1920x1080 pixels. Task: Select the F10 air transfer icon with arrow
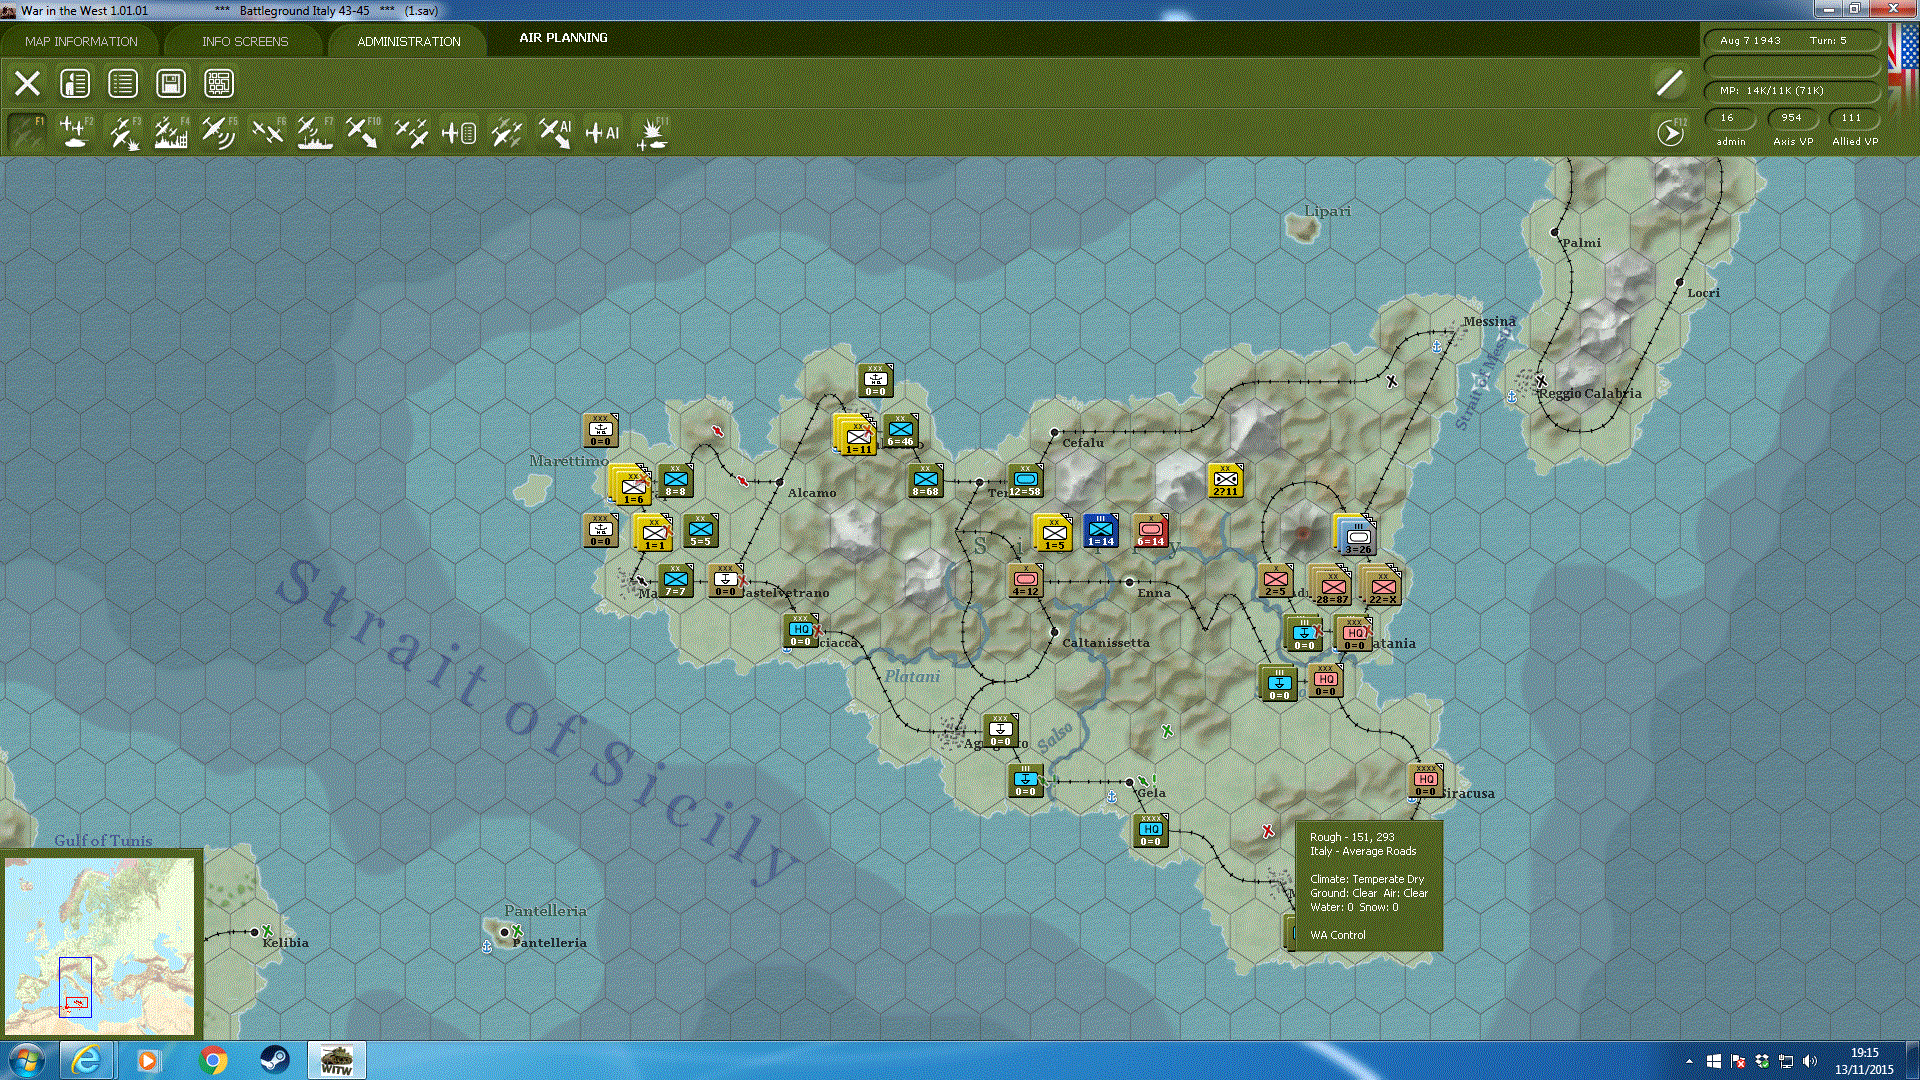363,132
